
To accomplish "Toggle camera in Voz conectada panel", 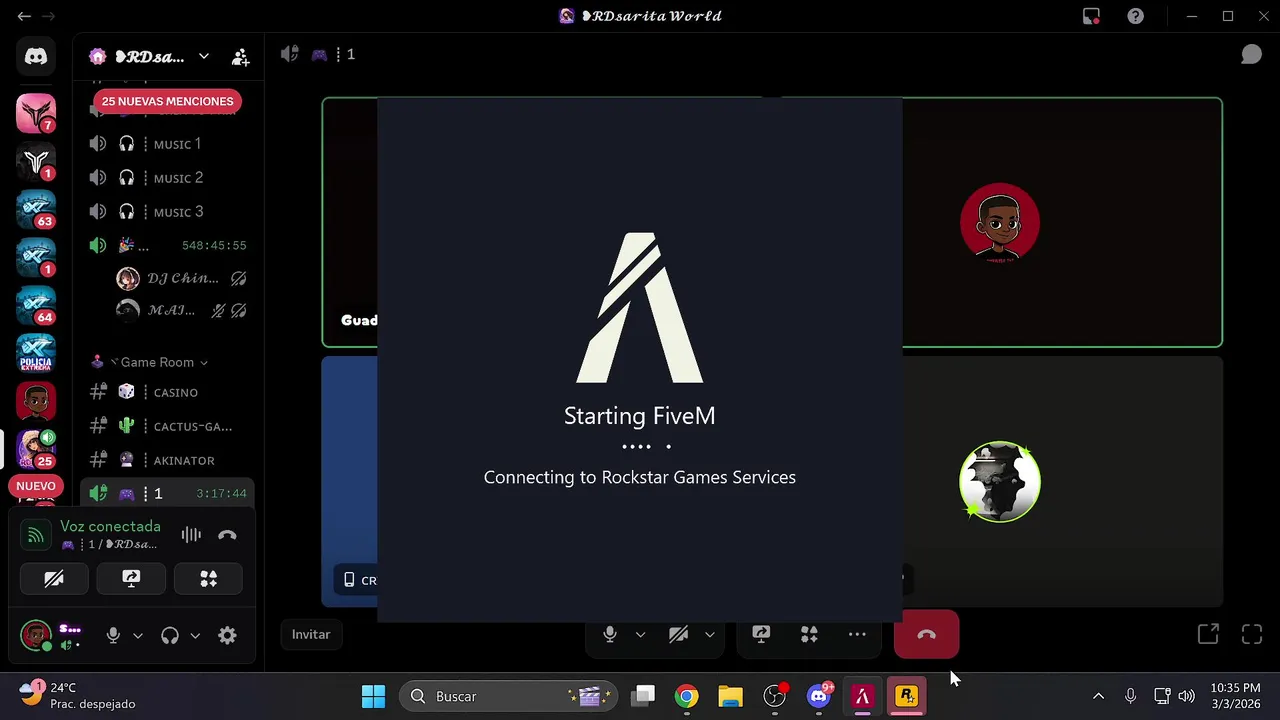I will 54,579.
